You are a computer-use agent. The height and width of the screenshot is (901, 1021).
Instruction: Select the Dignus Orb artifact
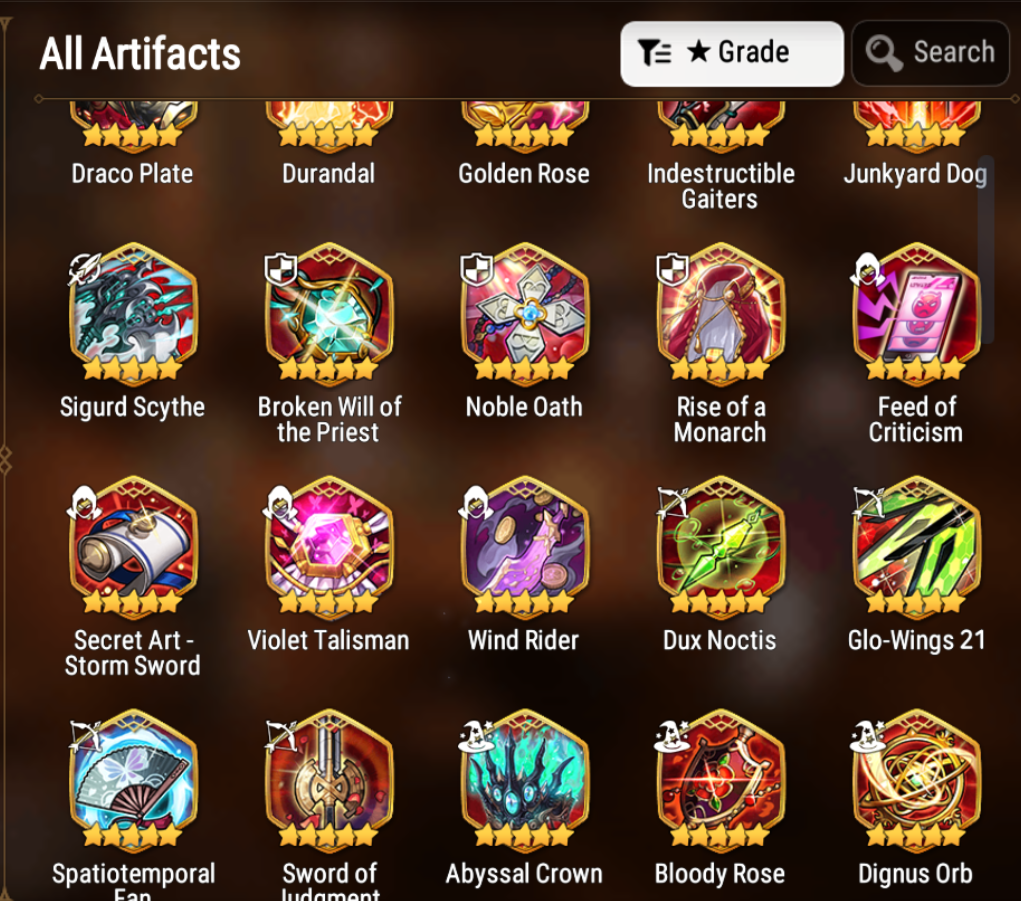(917, 779)
